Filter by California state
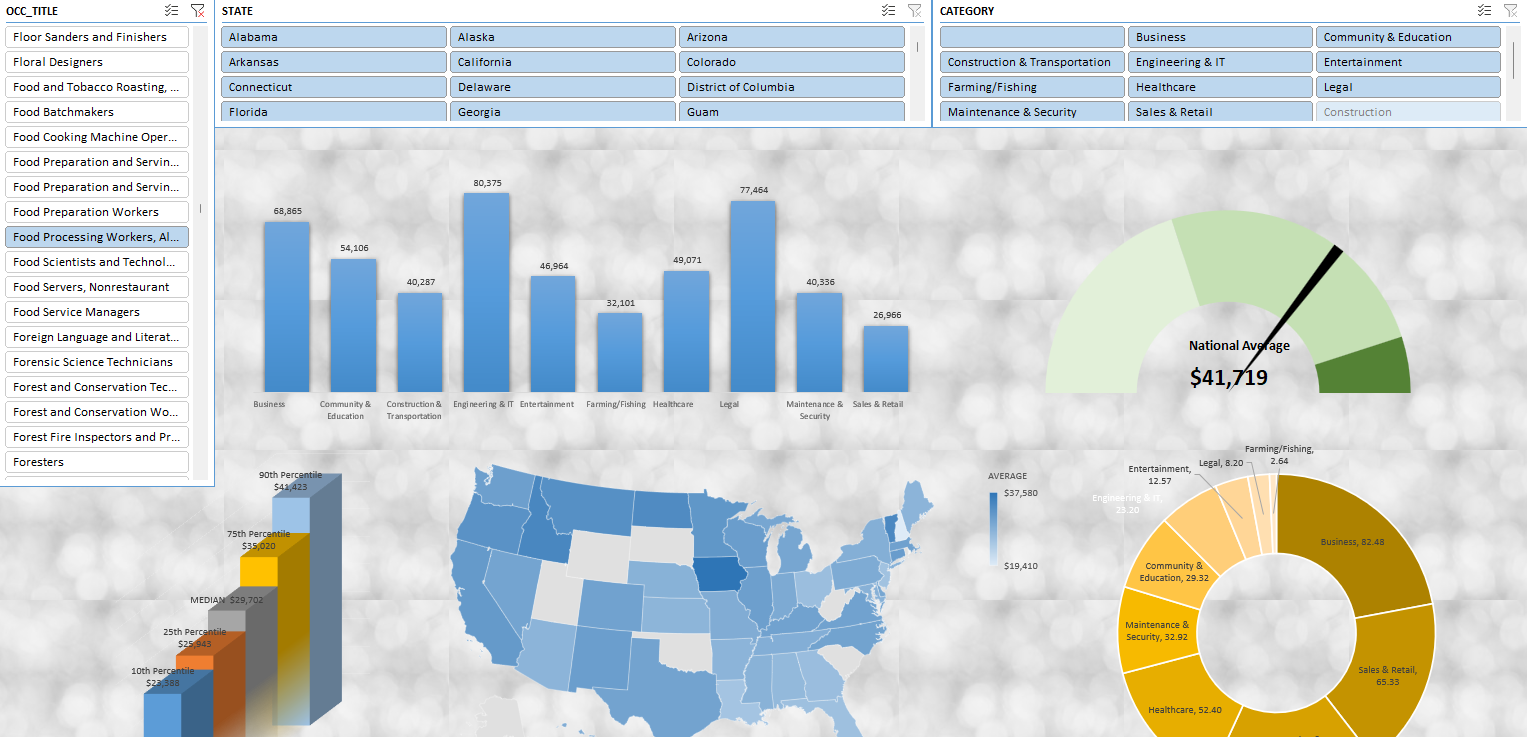This screenshot has height=737, width=1527. [x=563, y=62]
